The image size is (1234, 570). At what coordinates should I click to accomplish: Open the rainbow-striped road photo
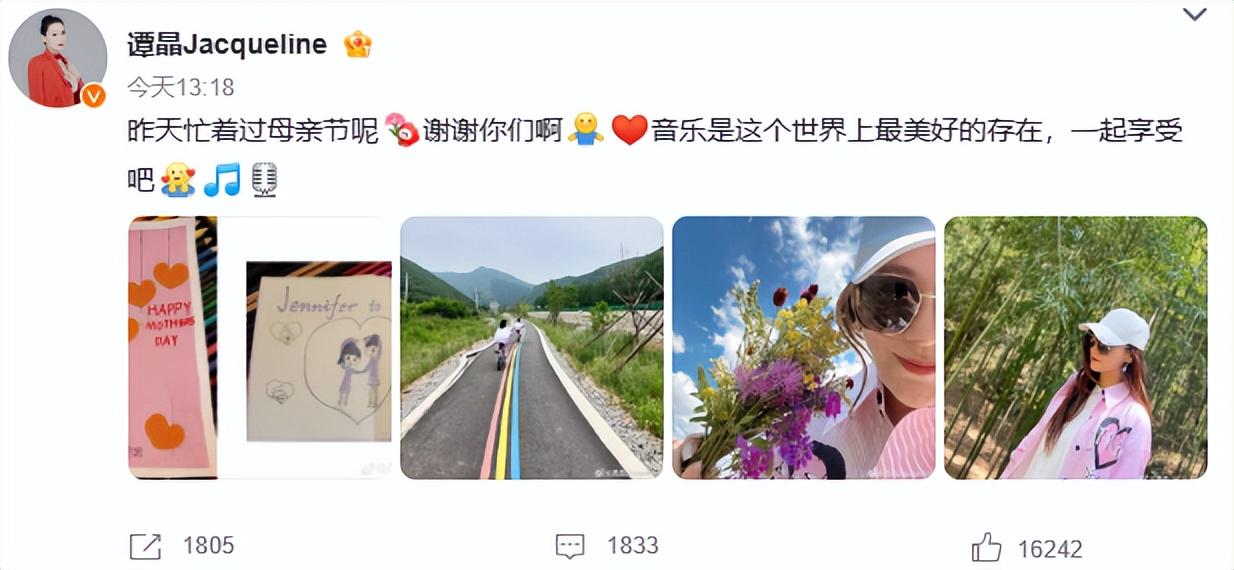pos(532,348)
